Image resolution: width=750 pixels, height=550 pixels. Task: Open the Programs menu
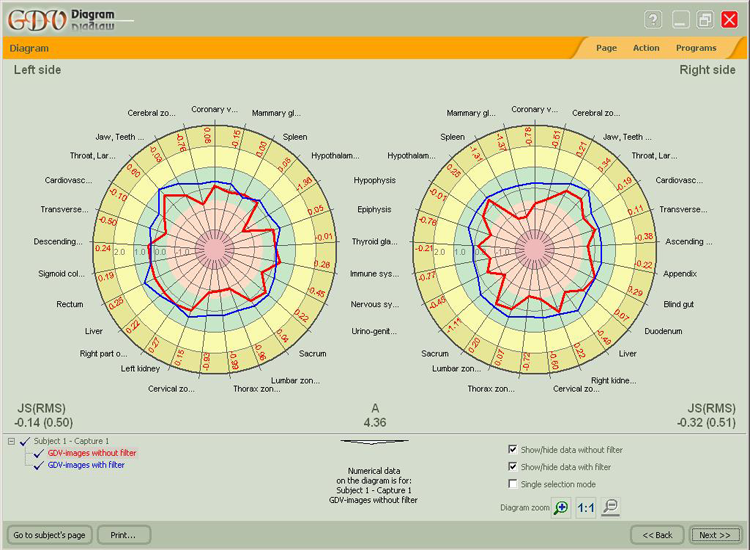695,48
